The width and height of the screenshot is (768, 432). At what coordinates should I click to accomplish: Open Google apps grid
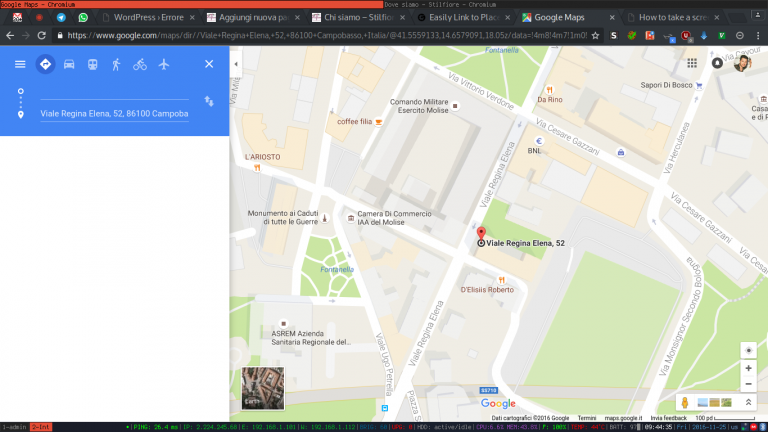[692, 63]
